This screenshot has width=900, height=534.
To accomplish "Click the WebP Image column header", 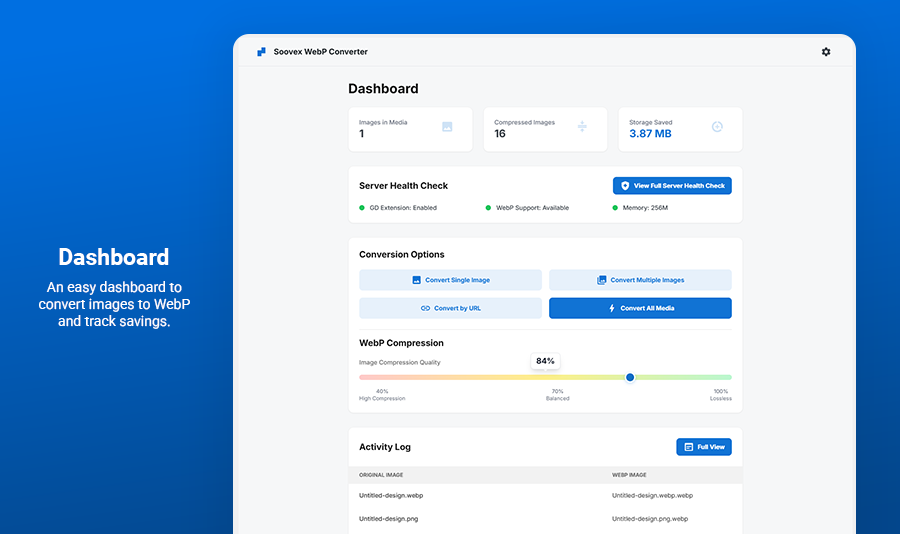I will [629, 475].
